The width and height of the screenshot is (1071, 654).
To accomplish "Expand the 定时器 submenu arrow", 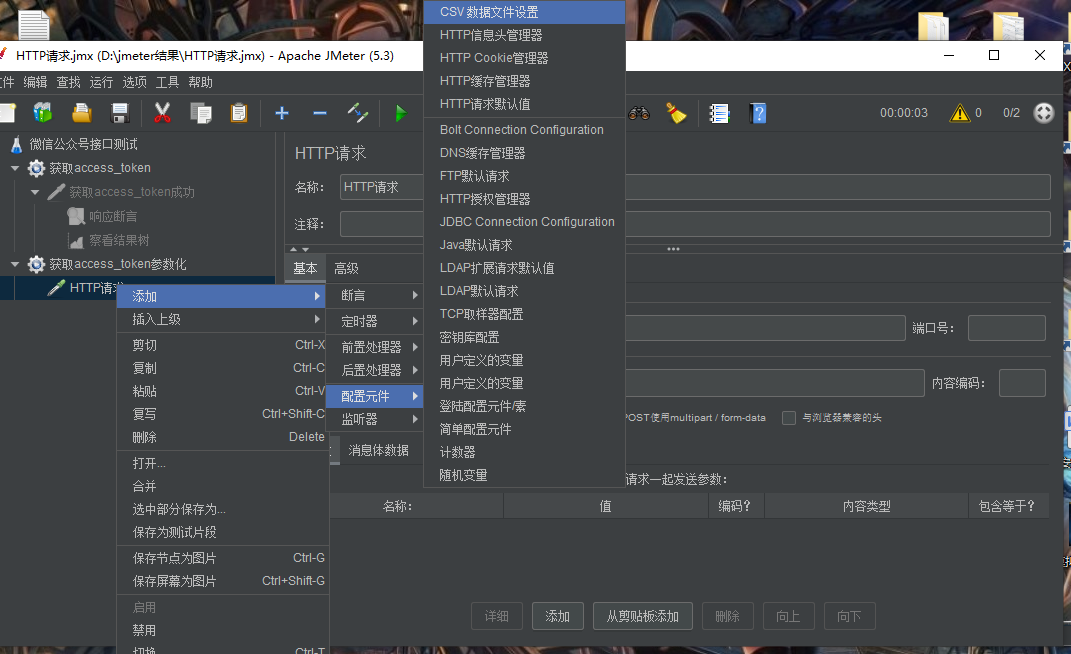I will tap(415, 321).
